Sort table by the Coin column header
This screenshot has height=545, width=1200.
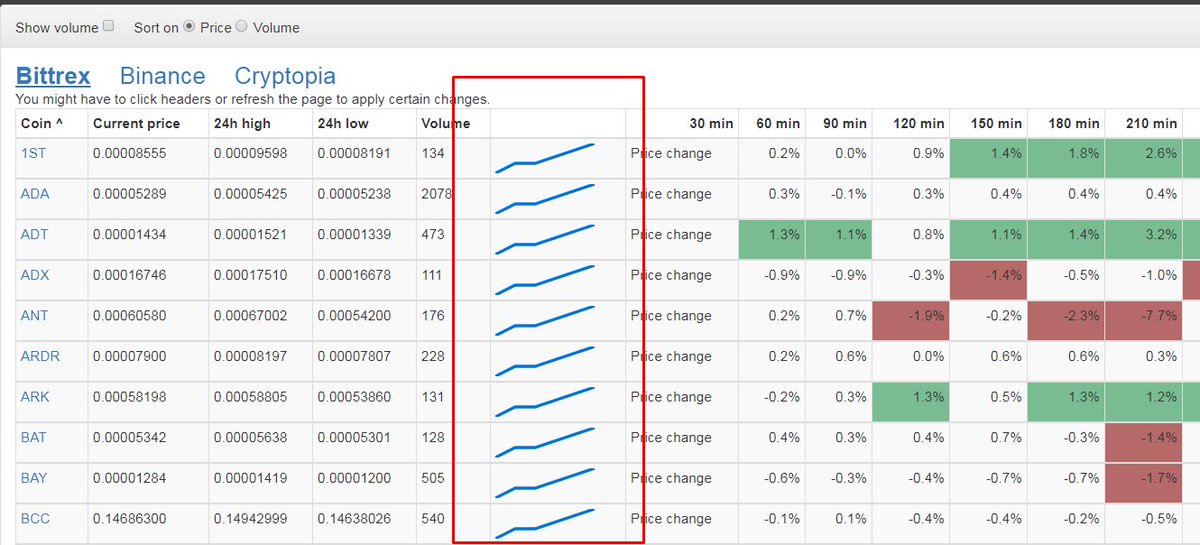(x=42, y=124)
